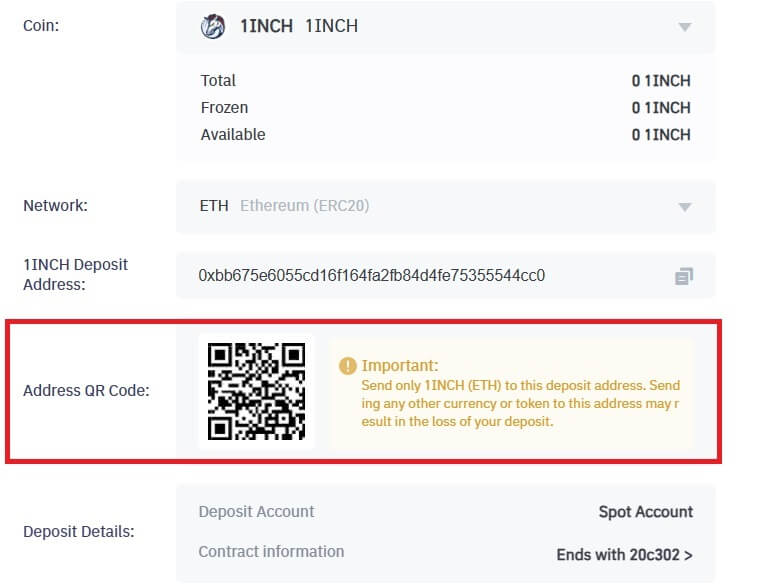Screen dimensions: 766x586
Task: Click the Total balance amount
Action: (660, 81)
